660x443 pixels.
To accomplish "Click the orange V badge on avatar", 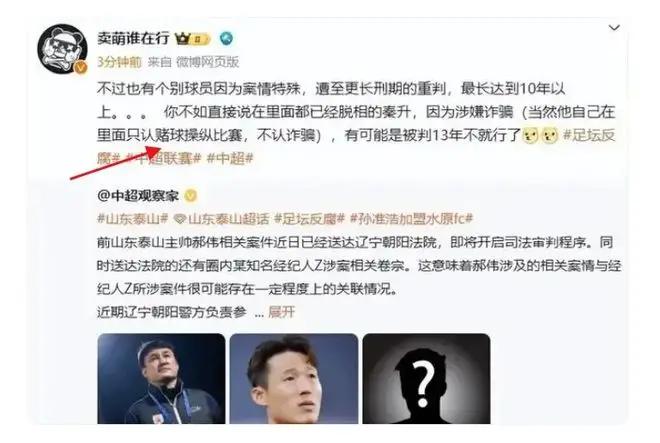I will click(80, 67).
